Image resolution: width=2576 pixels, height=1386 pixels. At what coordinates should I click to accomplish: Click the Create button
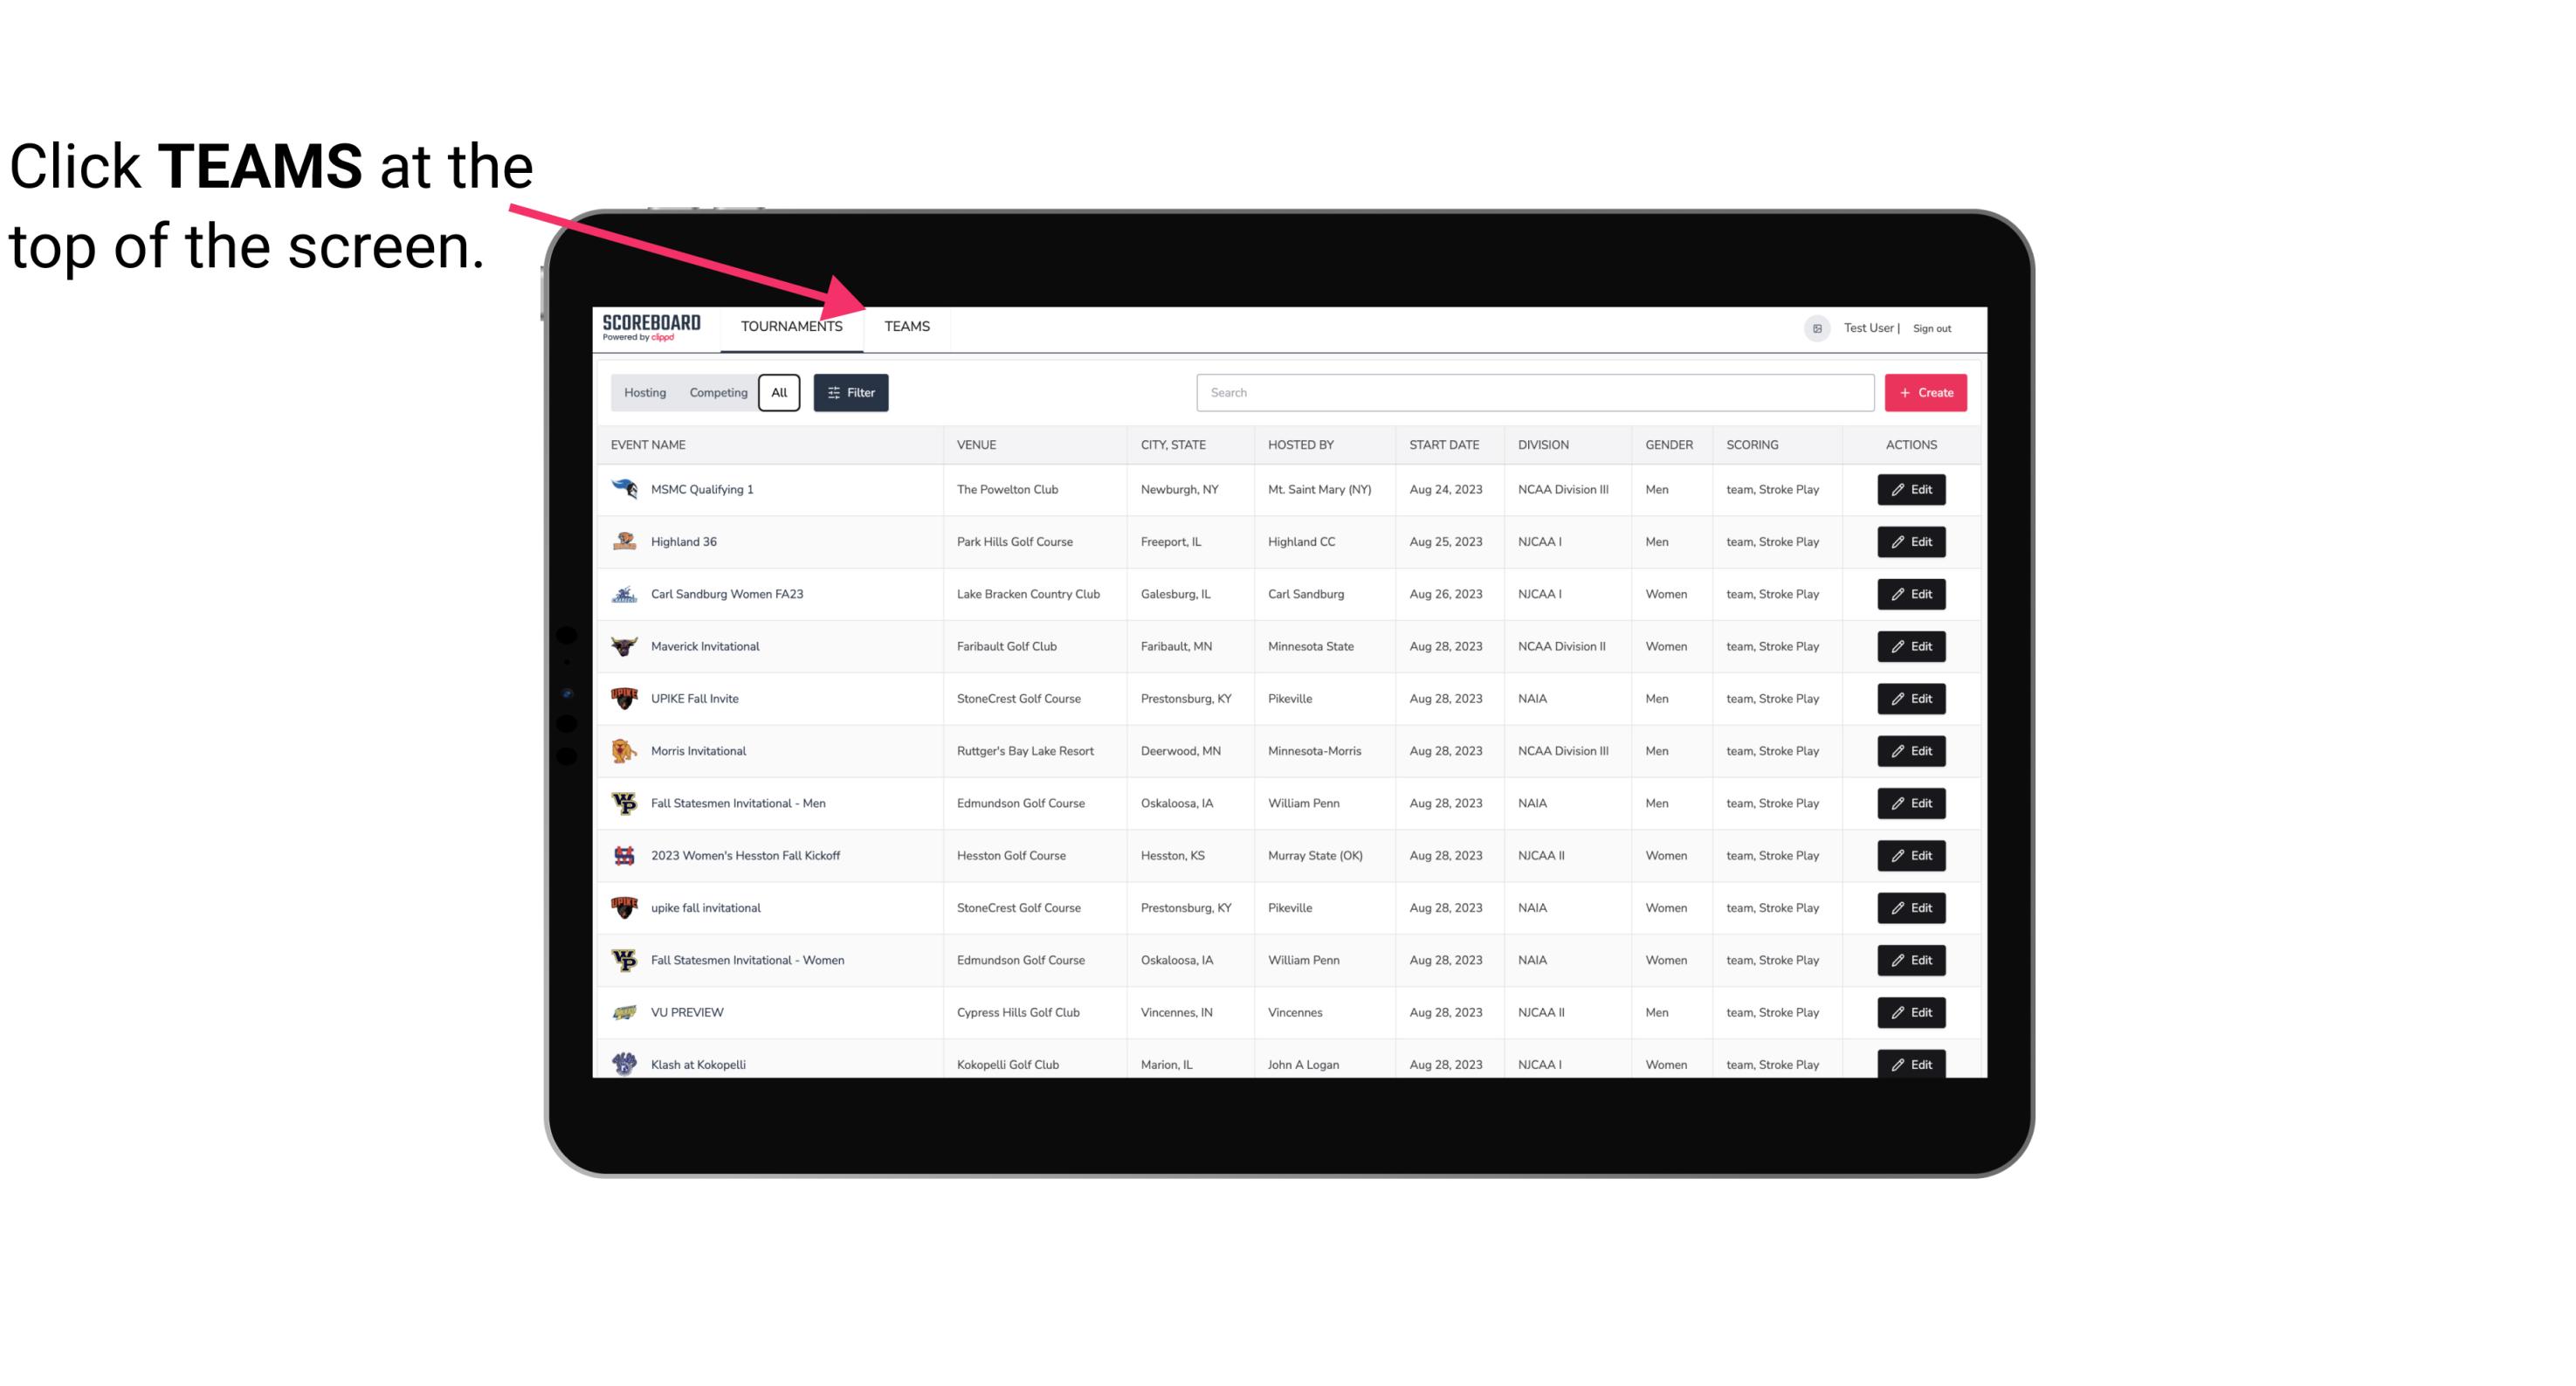point(1925,391)
